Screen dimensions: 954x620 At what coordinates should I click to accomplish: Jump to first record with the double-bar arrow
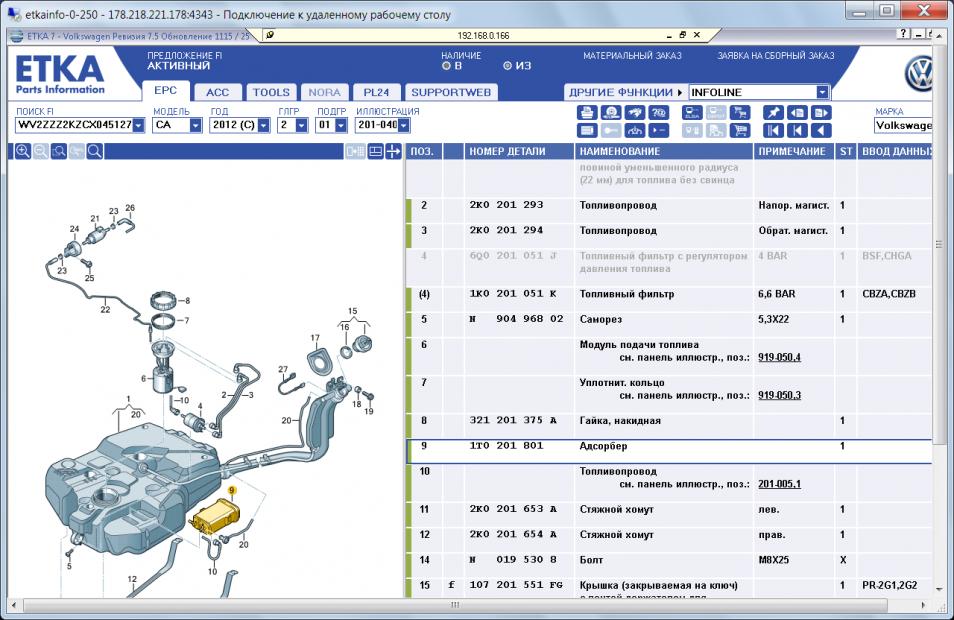(x=773, y=130)
